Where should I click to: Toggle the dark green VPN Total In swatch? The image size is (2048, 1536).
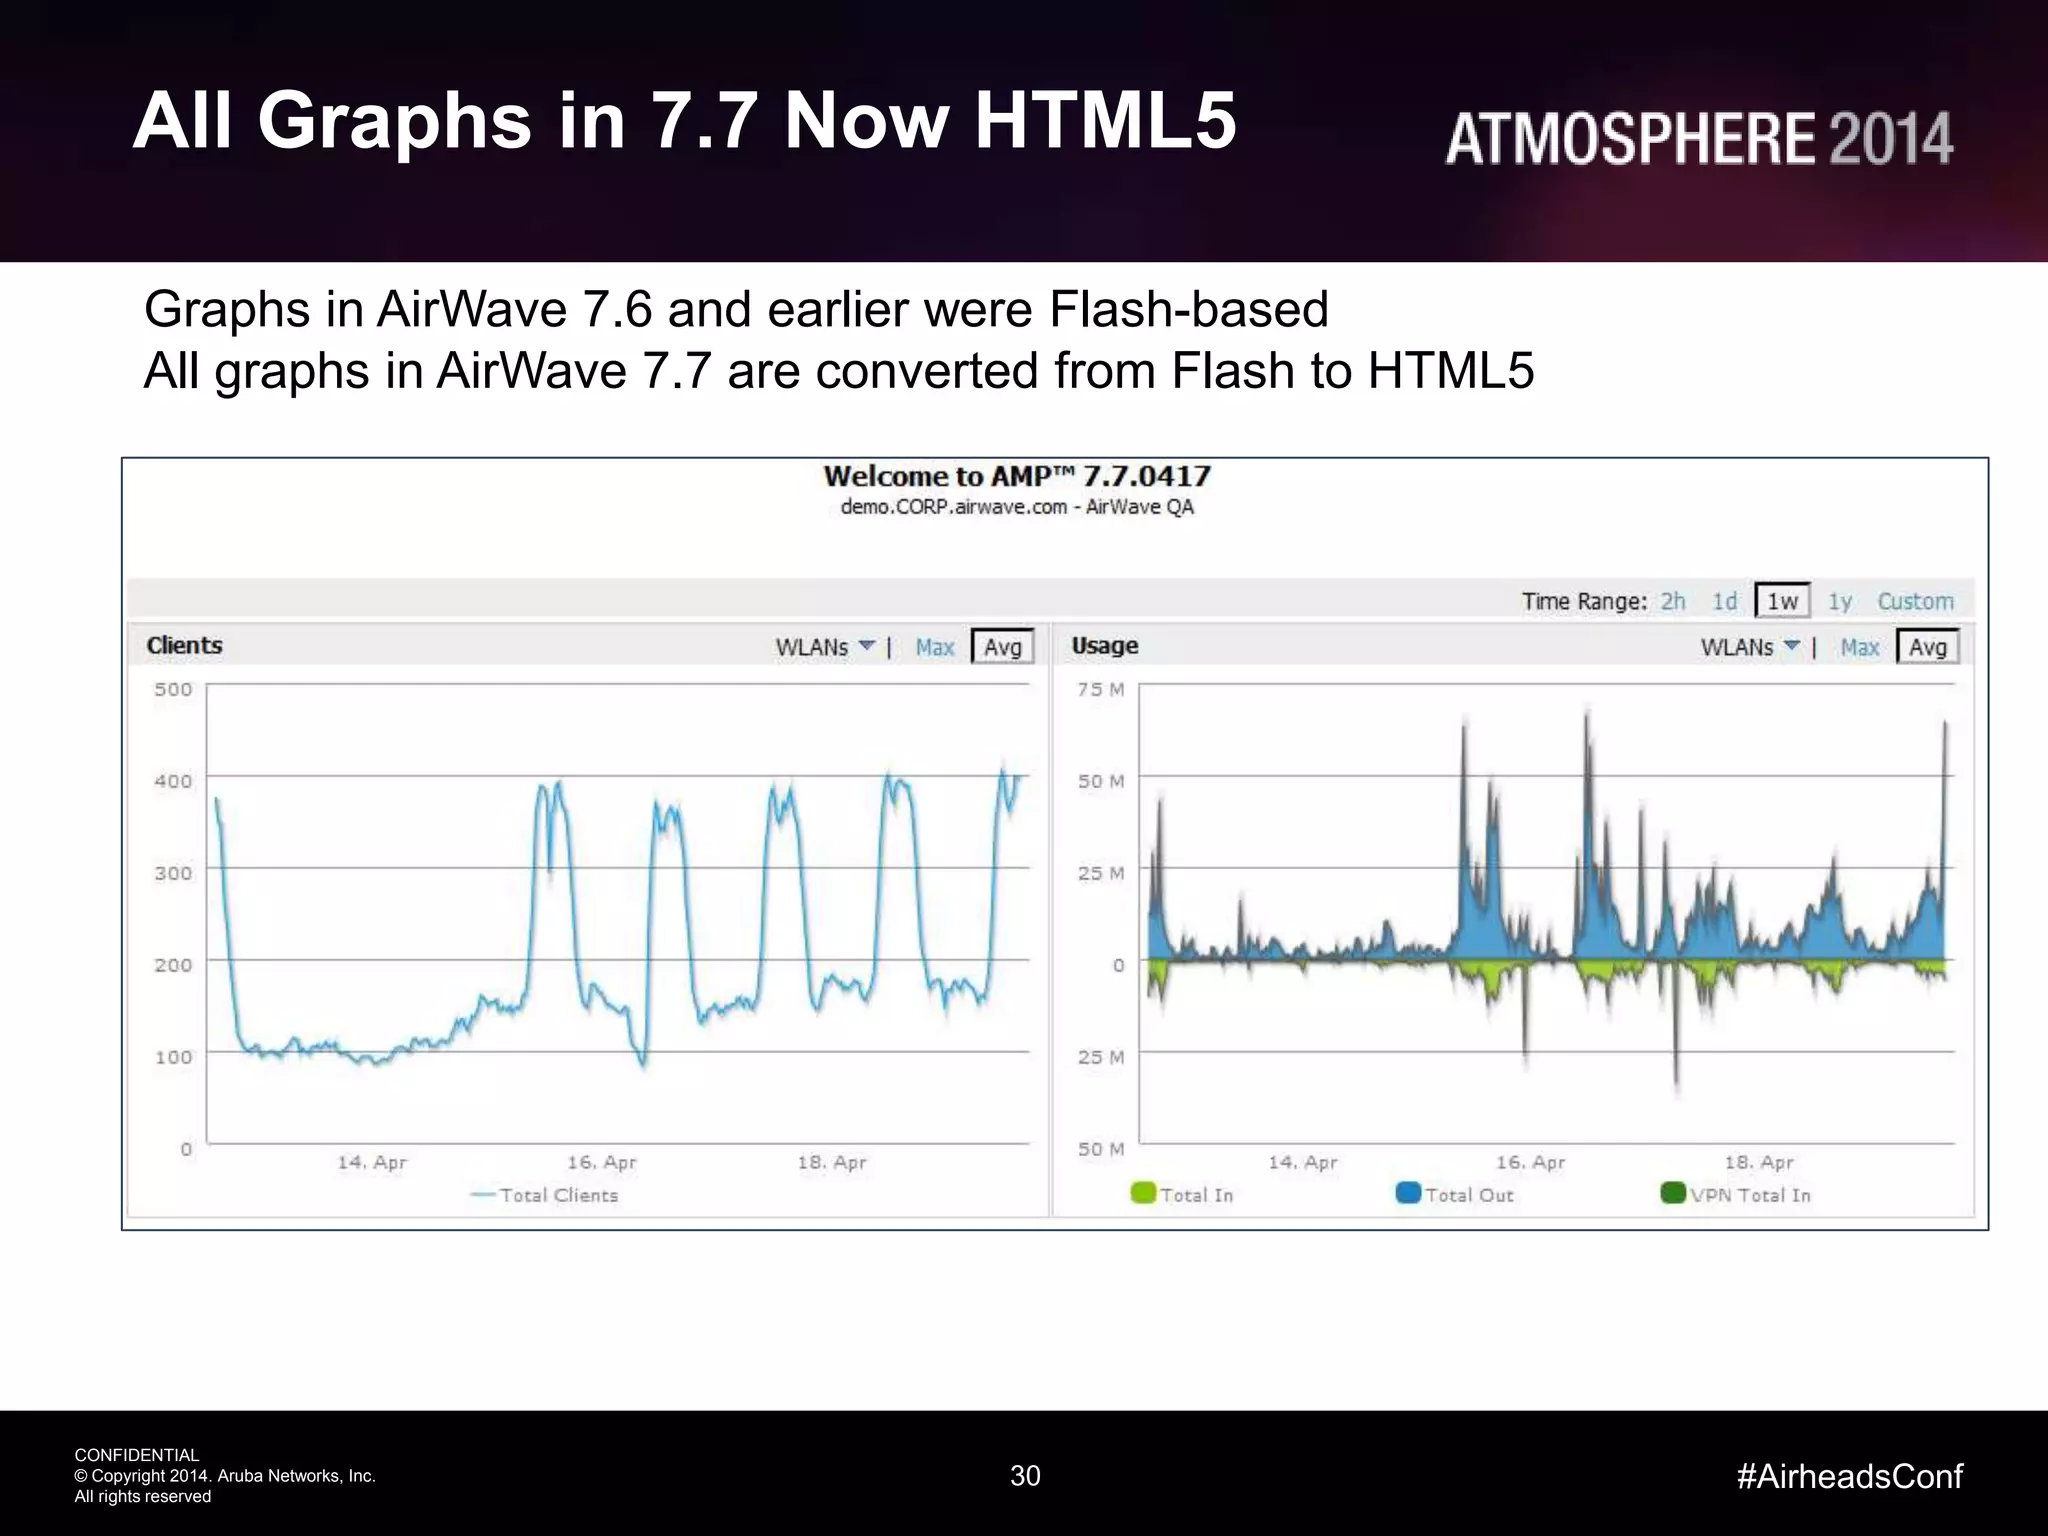pos(1673,1193)
